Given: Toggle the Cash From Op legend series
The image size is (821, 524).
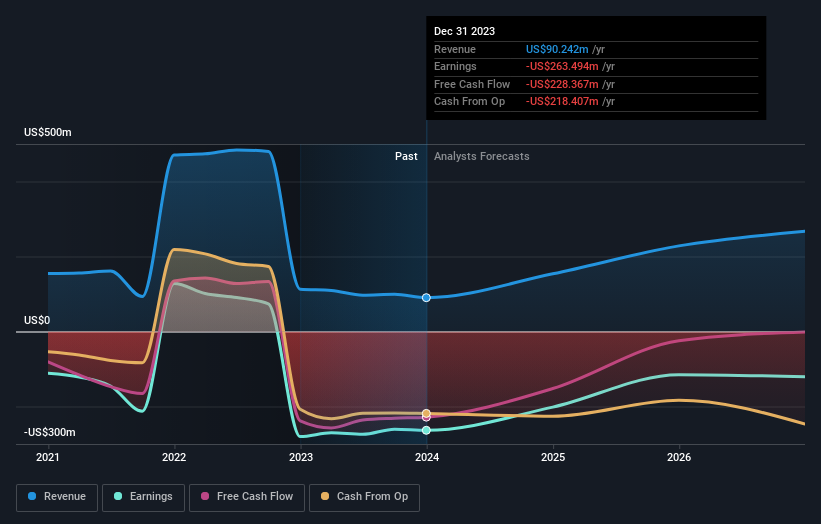Looking at the screenshot, I should tap(364, 497).
